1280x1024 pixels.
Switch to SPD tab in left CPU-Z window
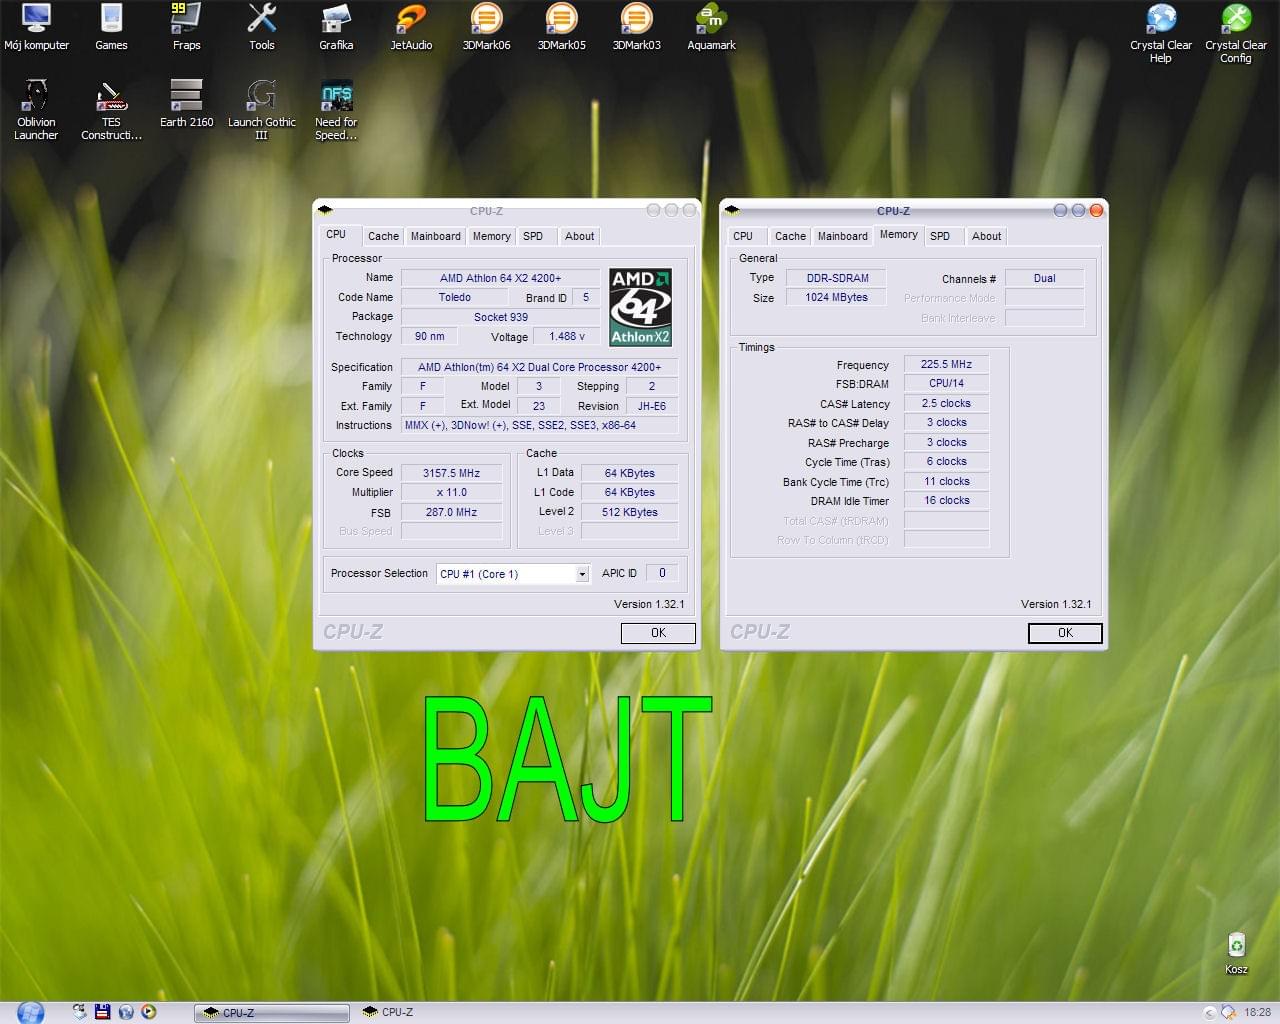pos(533,236)
